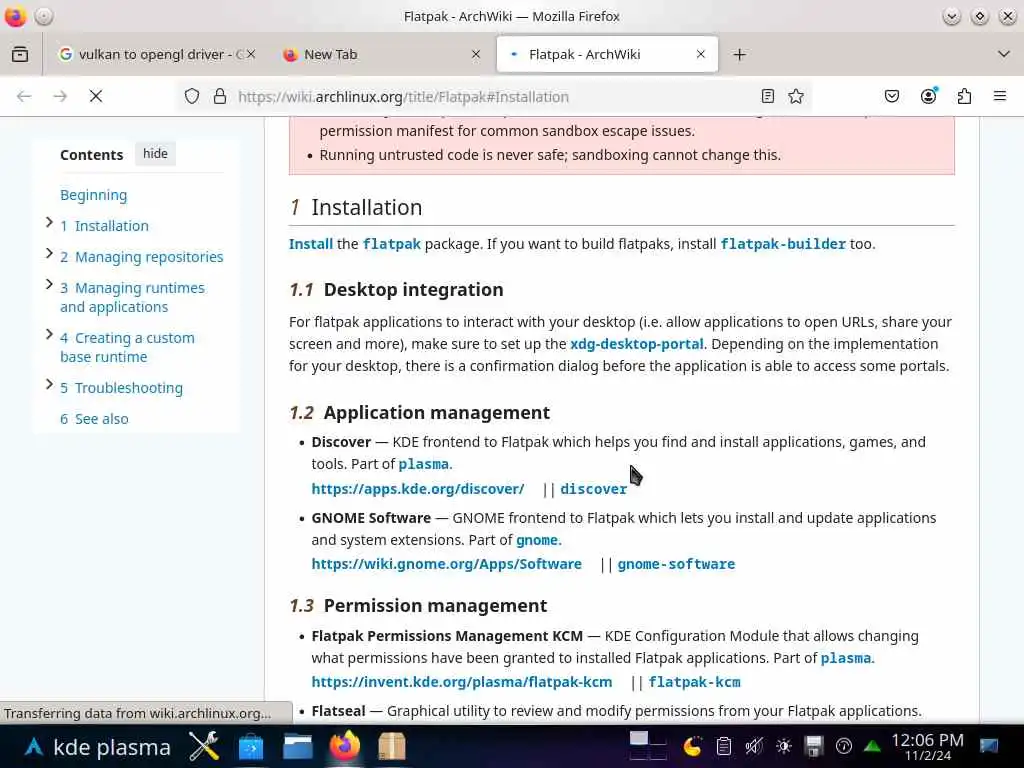The height and width of the screenshot is (768, 1024).
Task: Open the brightness tray icon
Action: 784,746
